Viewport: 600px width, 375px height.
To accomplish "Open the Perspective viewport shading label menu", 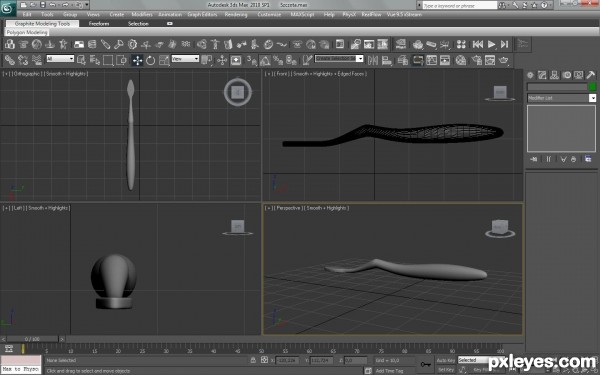I will (x=327, y=208).
